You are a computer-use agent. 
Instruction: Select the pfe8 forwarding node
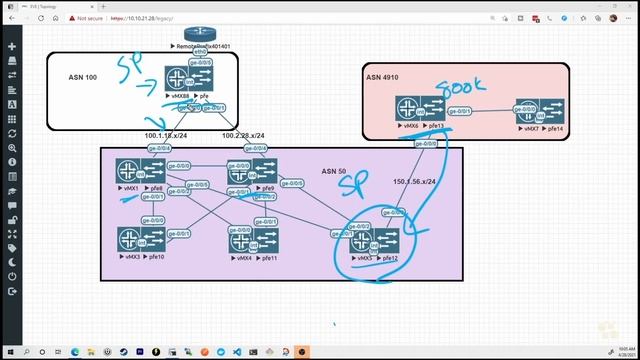pyautogui.click(x=153, y=171)
